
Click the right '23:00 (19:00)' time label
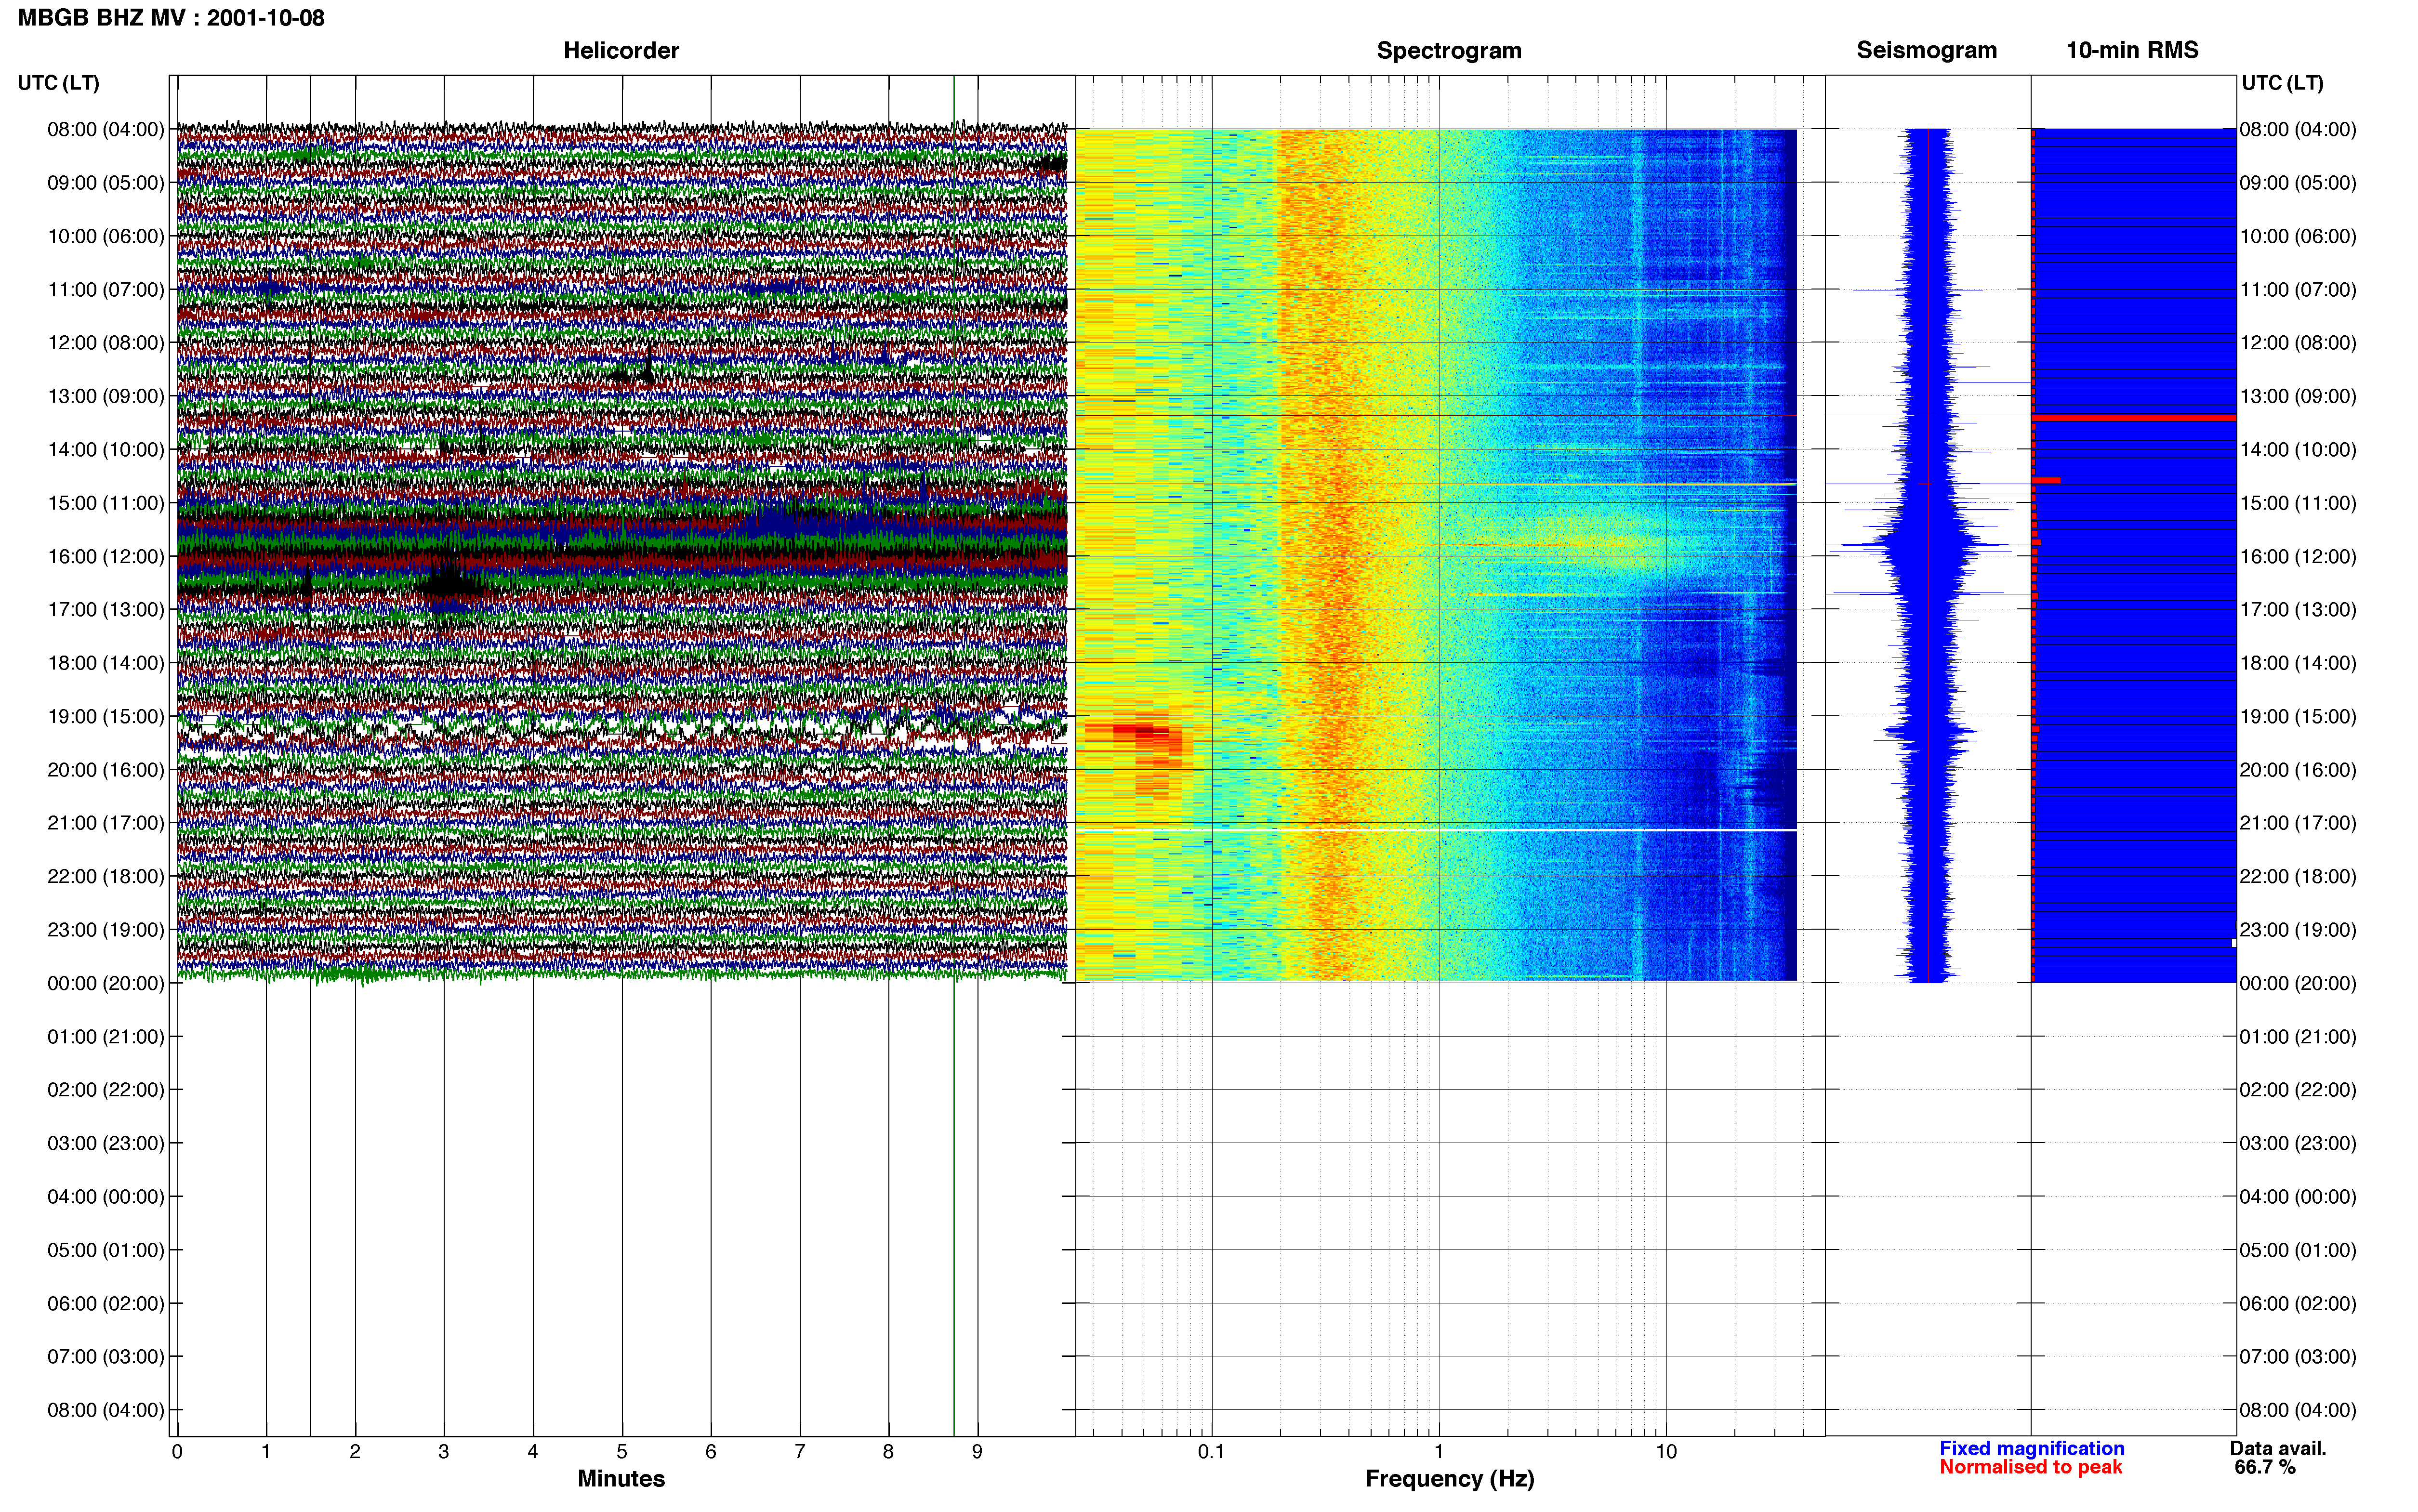tap(2298, 930)
